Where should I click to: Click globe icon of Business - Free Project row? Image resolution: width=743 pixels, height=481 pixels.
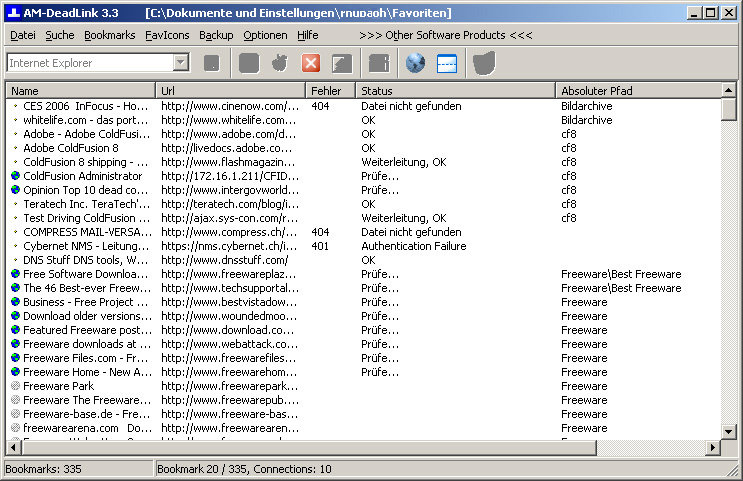click(15, 302)
